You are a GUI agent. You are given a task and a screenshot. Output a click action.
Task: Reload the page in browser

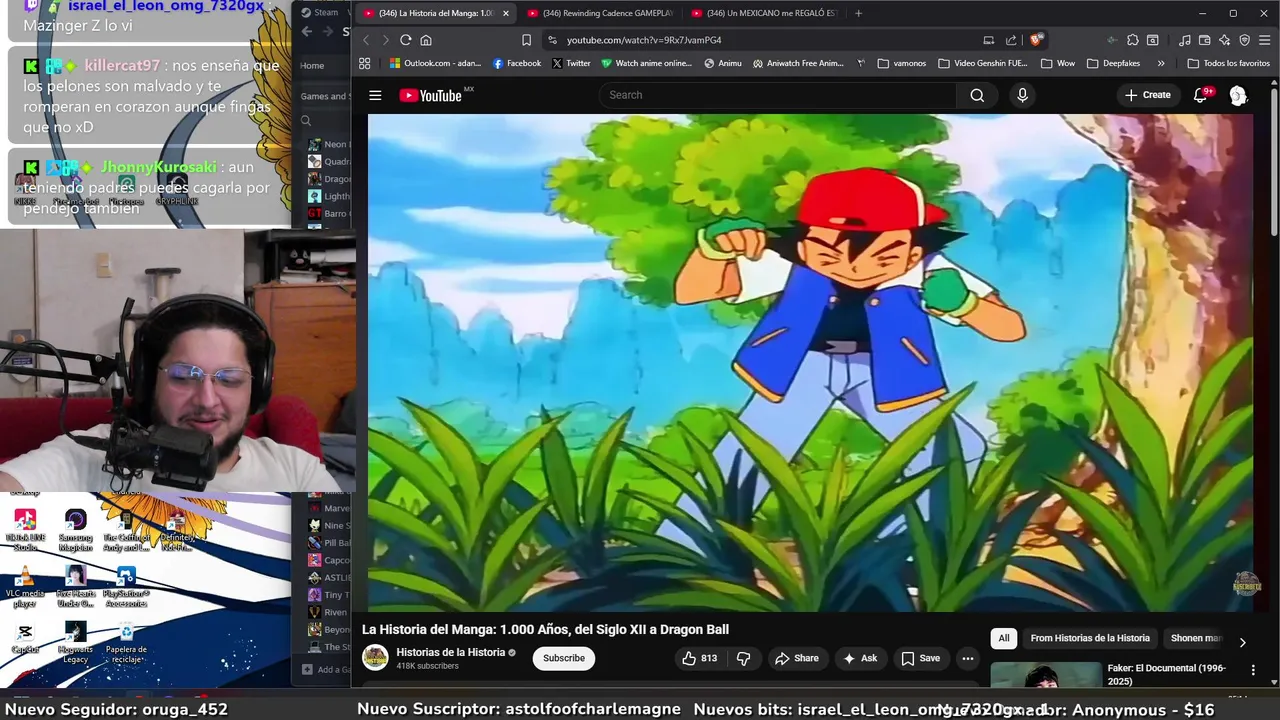(x=405, y=40)
